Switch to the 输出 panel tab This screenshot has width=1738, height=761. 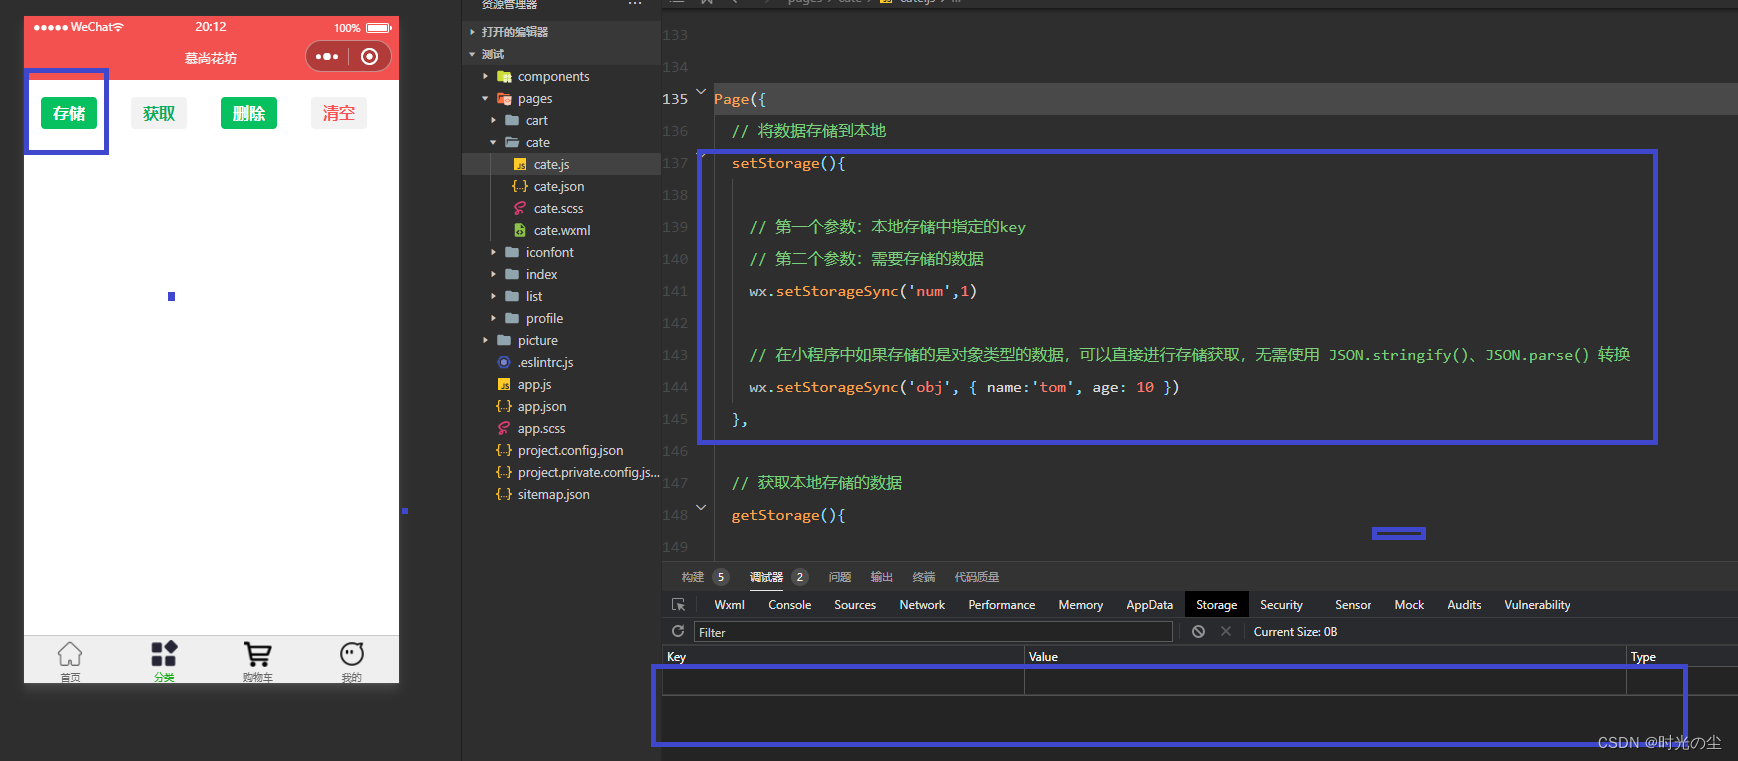(x=882, y=577)
